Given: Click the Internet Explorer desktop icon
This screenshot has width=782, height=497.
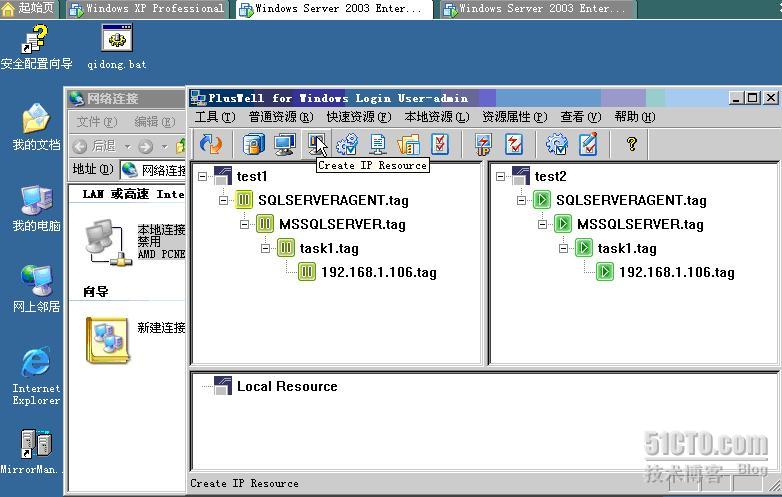Looking at the screenshot, I should (36, 376).
